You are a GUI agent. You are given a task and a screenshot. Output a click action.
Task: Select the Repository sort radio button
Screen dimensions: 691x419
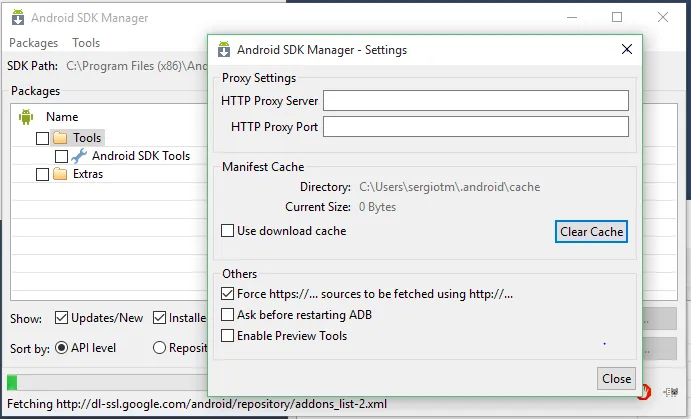point(159,348)
